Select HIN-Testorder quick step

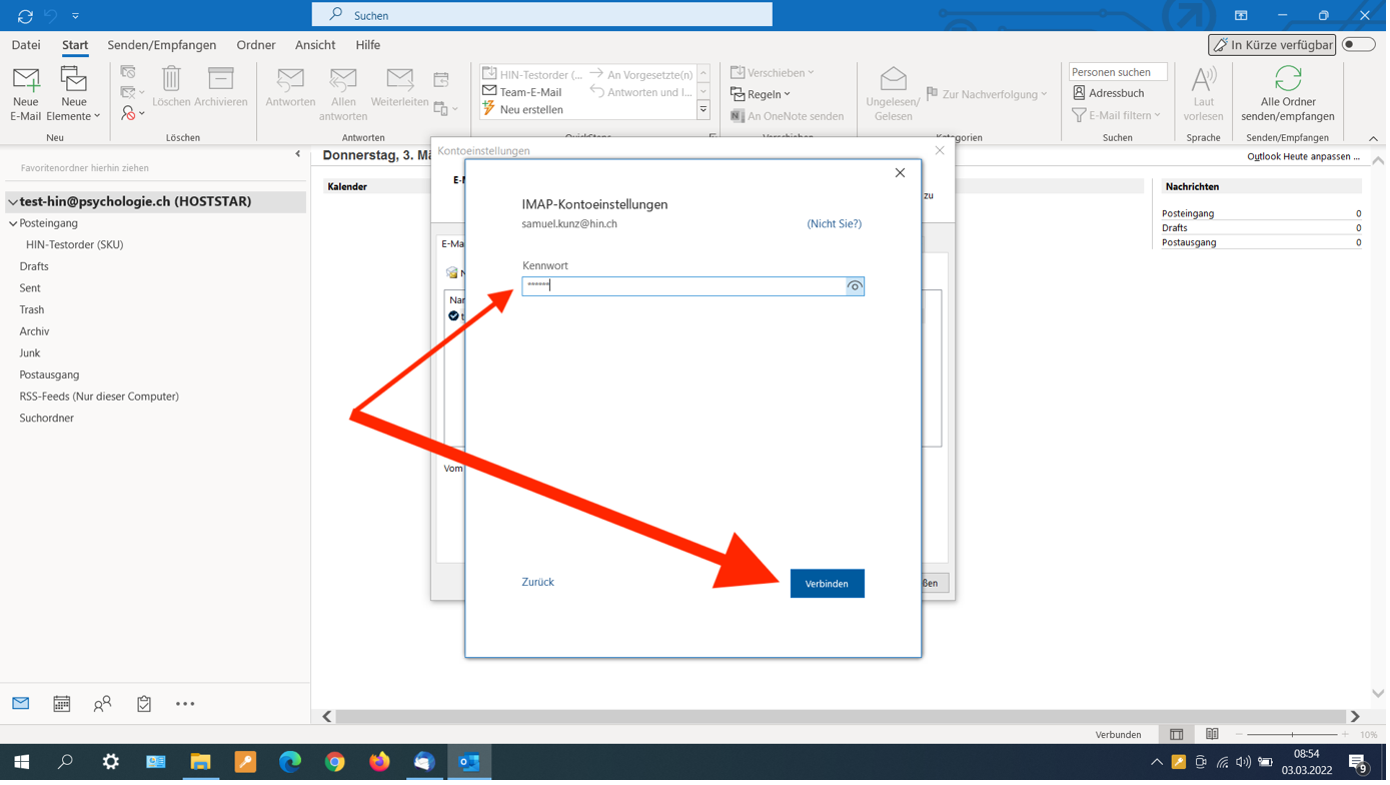tap(532, 74)
